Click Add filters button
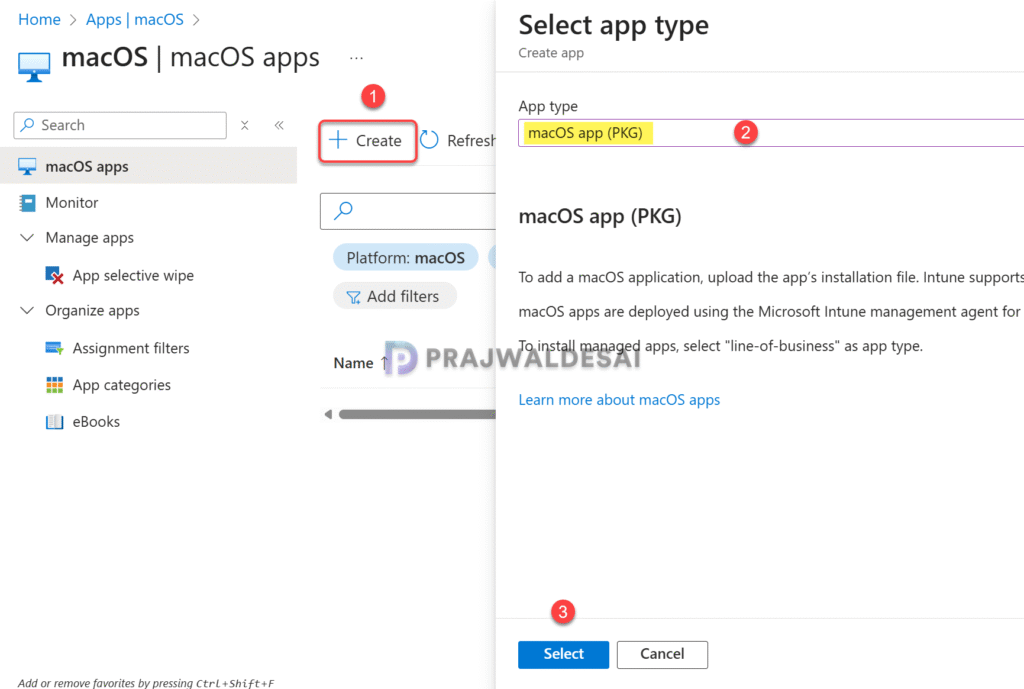The width and height of the screenshot is (1024, 689). coord(394,296)
